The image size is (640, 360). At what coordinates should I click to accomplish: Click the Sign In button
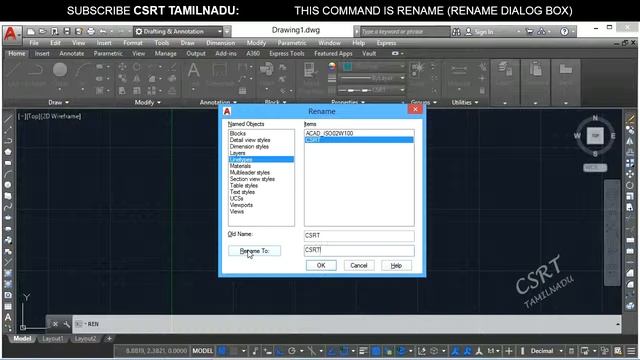click(480, 31)
